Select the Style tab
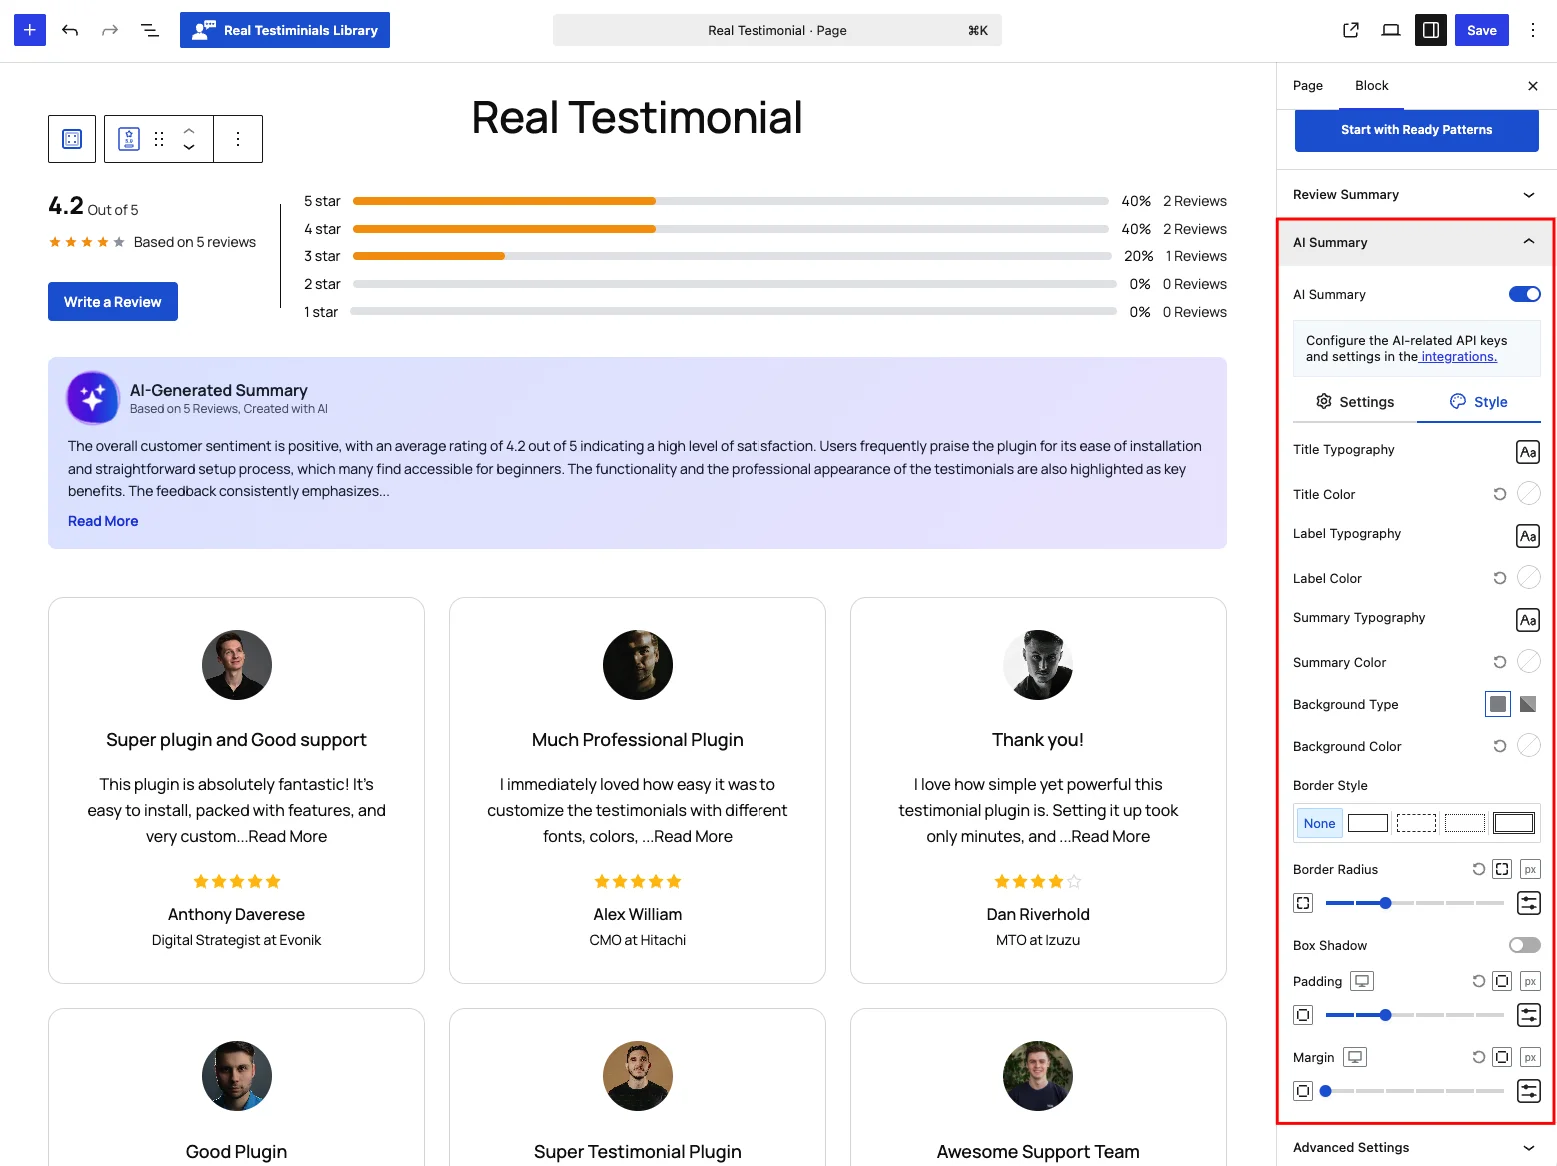The image size is (1557, 1166). point(1479,402)
